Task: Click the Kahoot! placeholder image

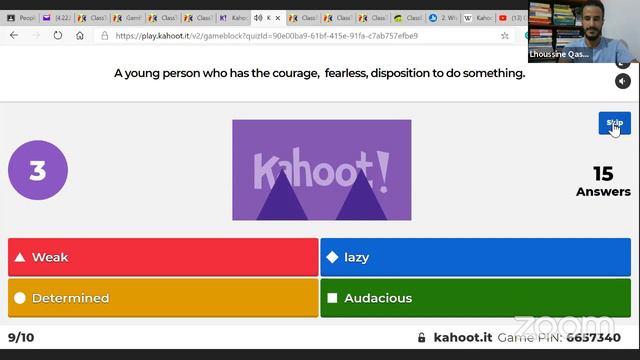Action: coord(322,170)
